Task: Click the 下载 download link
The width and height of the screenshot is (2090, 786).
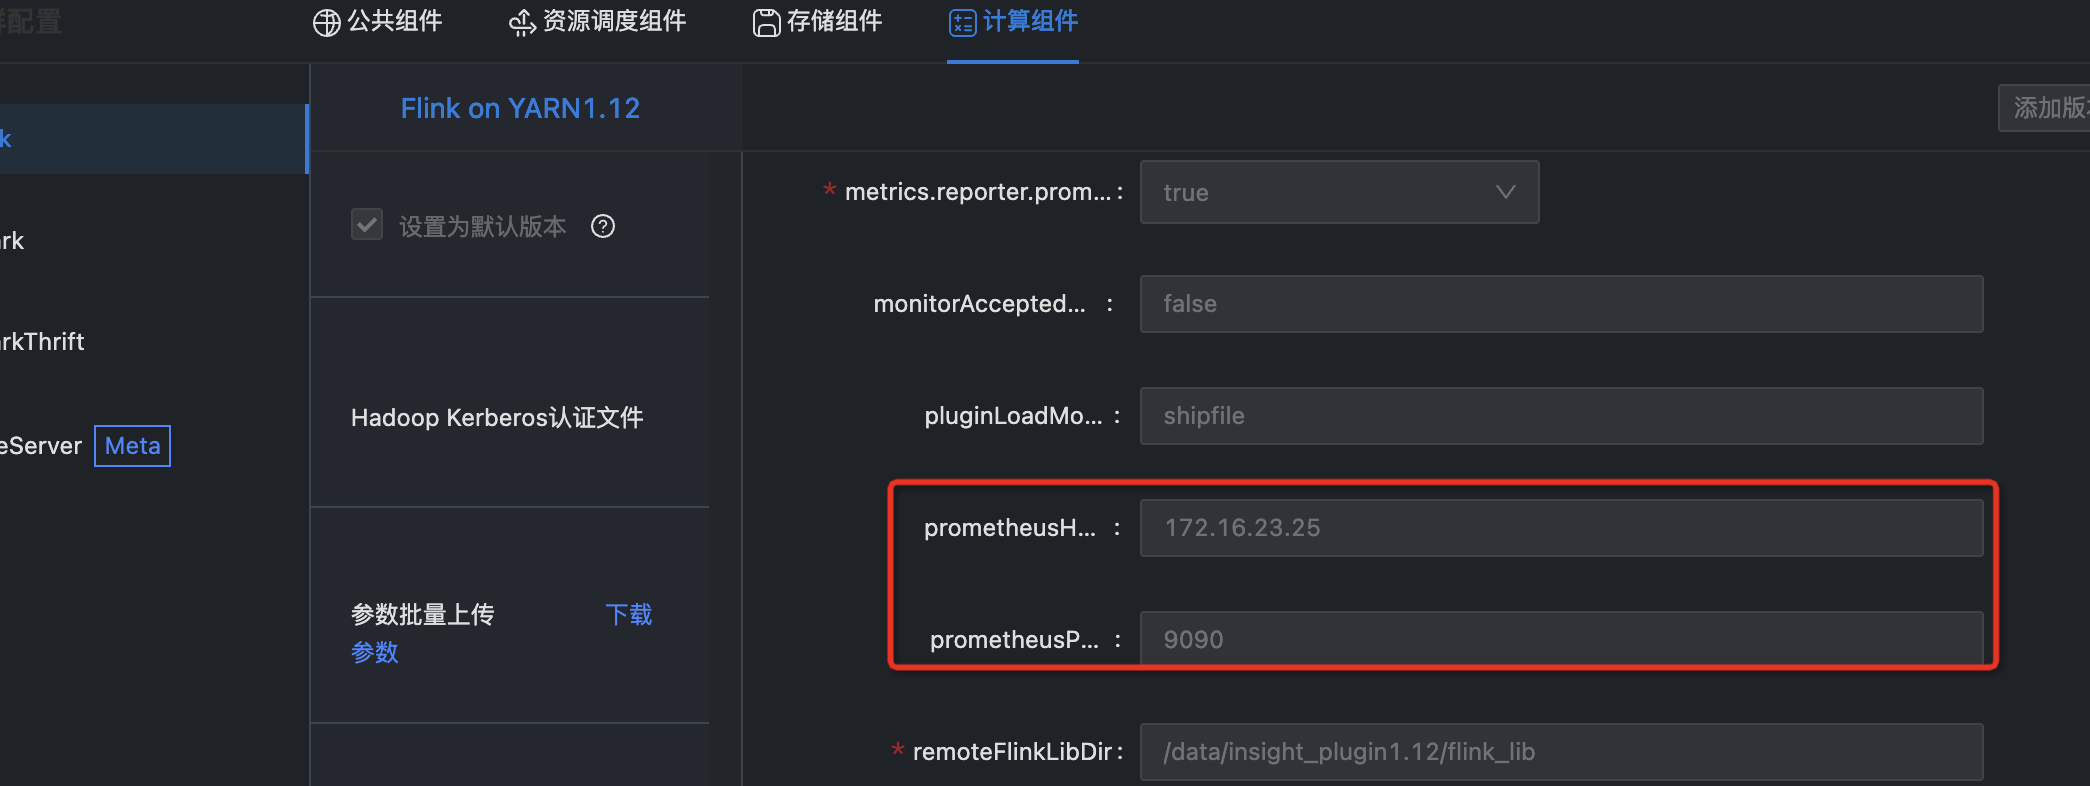Action: click(x=628, y=614)
